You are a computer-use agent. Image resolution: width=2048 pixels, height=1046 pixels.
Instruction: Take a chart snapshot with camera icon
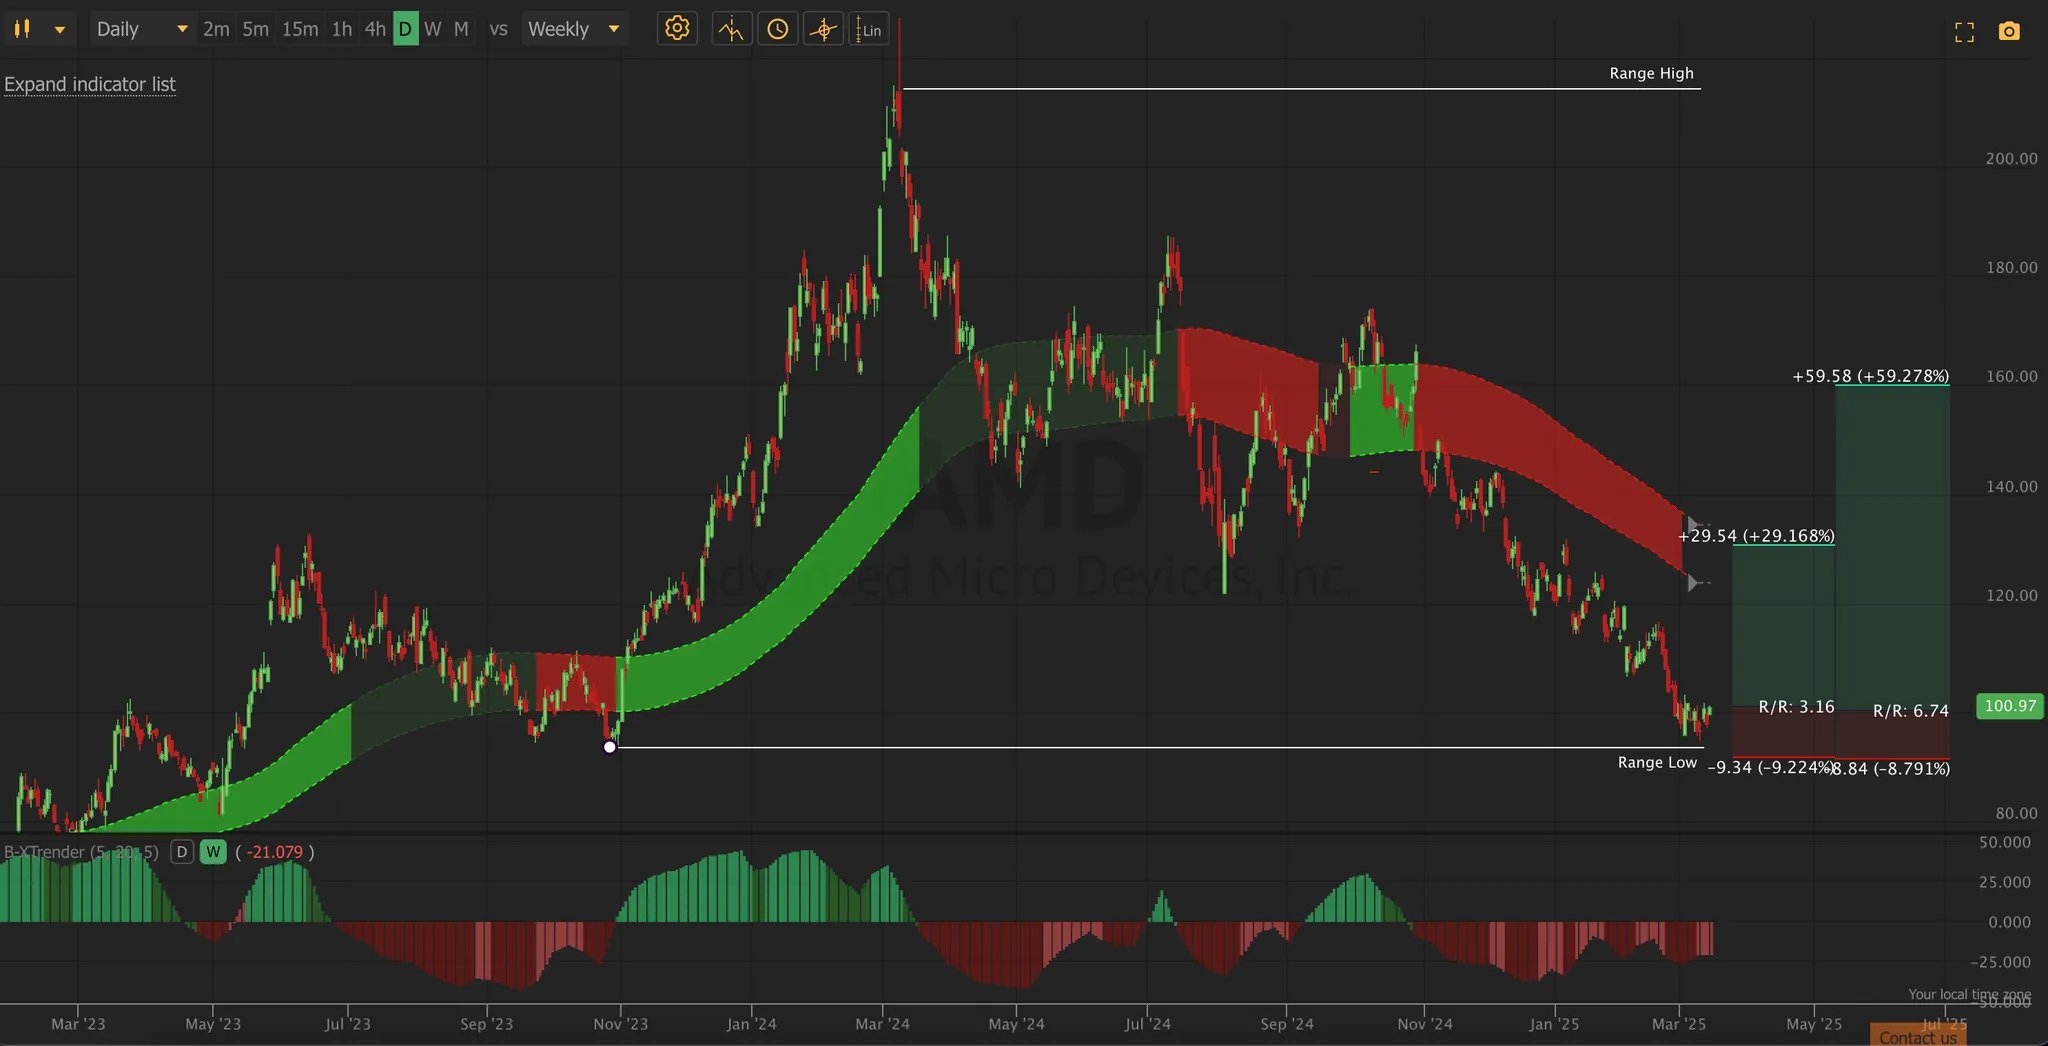(x=2009, y=32)
